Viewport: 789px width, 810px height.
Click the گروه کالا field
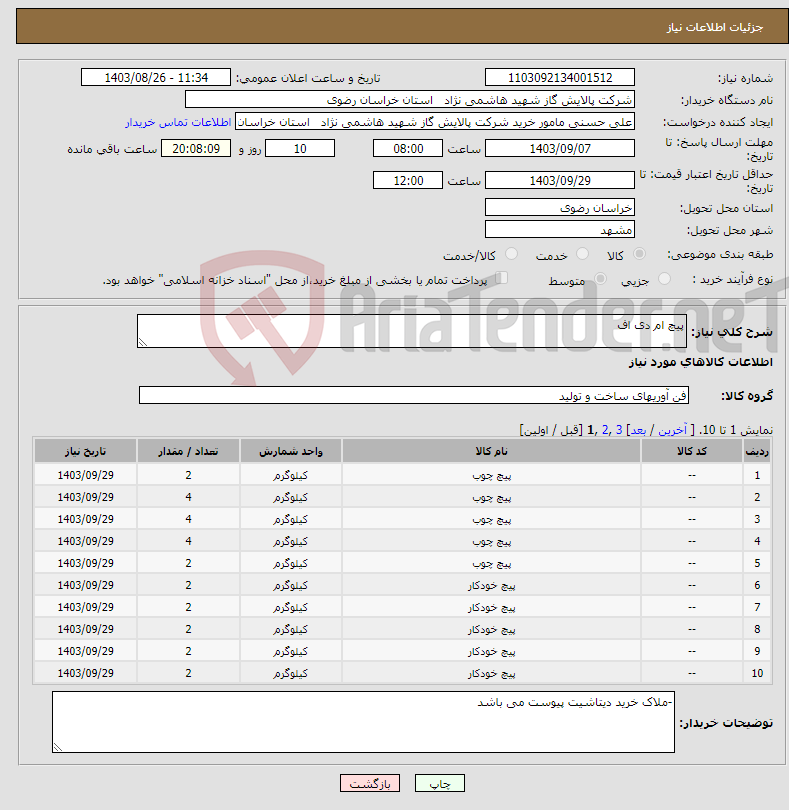[x=414, y=395]
